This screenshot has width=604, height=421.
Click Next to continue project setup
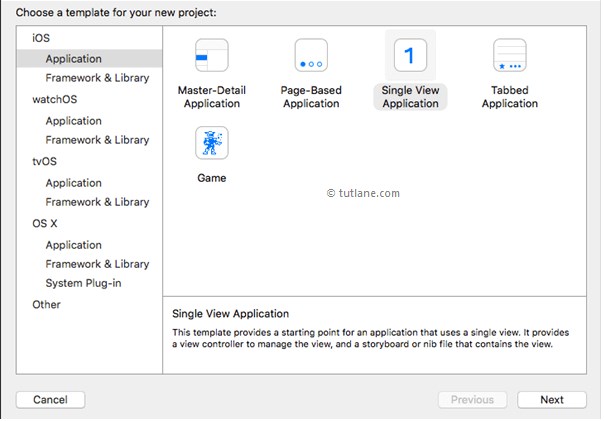click(552, 400)
